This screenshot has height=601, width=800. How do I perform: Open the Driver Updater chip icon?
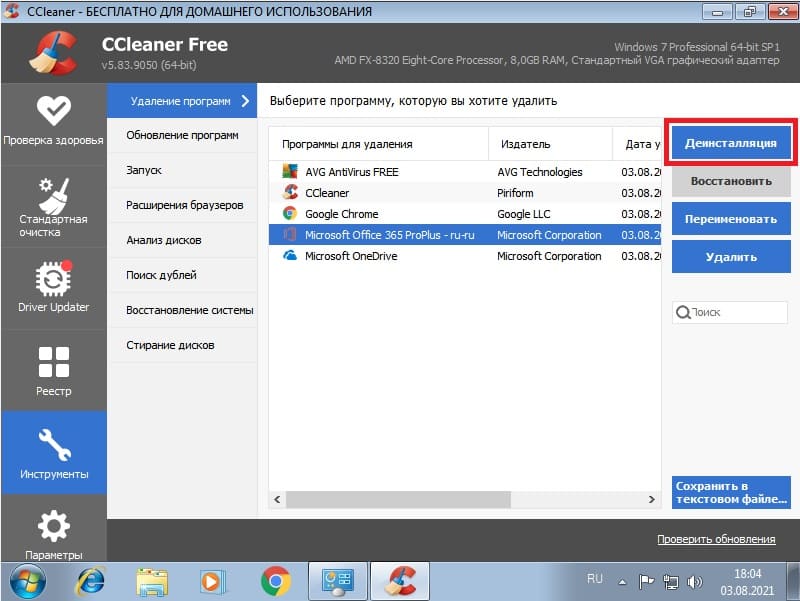click(x=54, y=278)
